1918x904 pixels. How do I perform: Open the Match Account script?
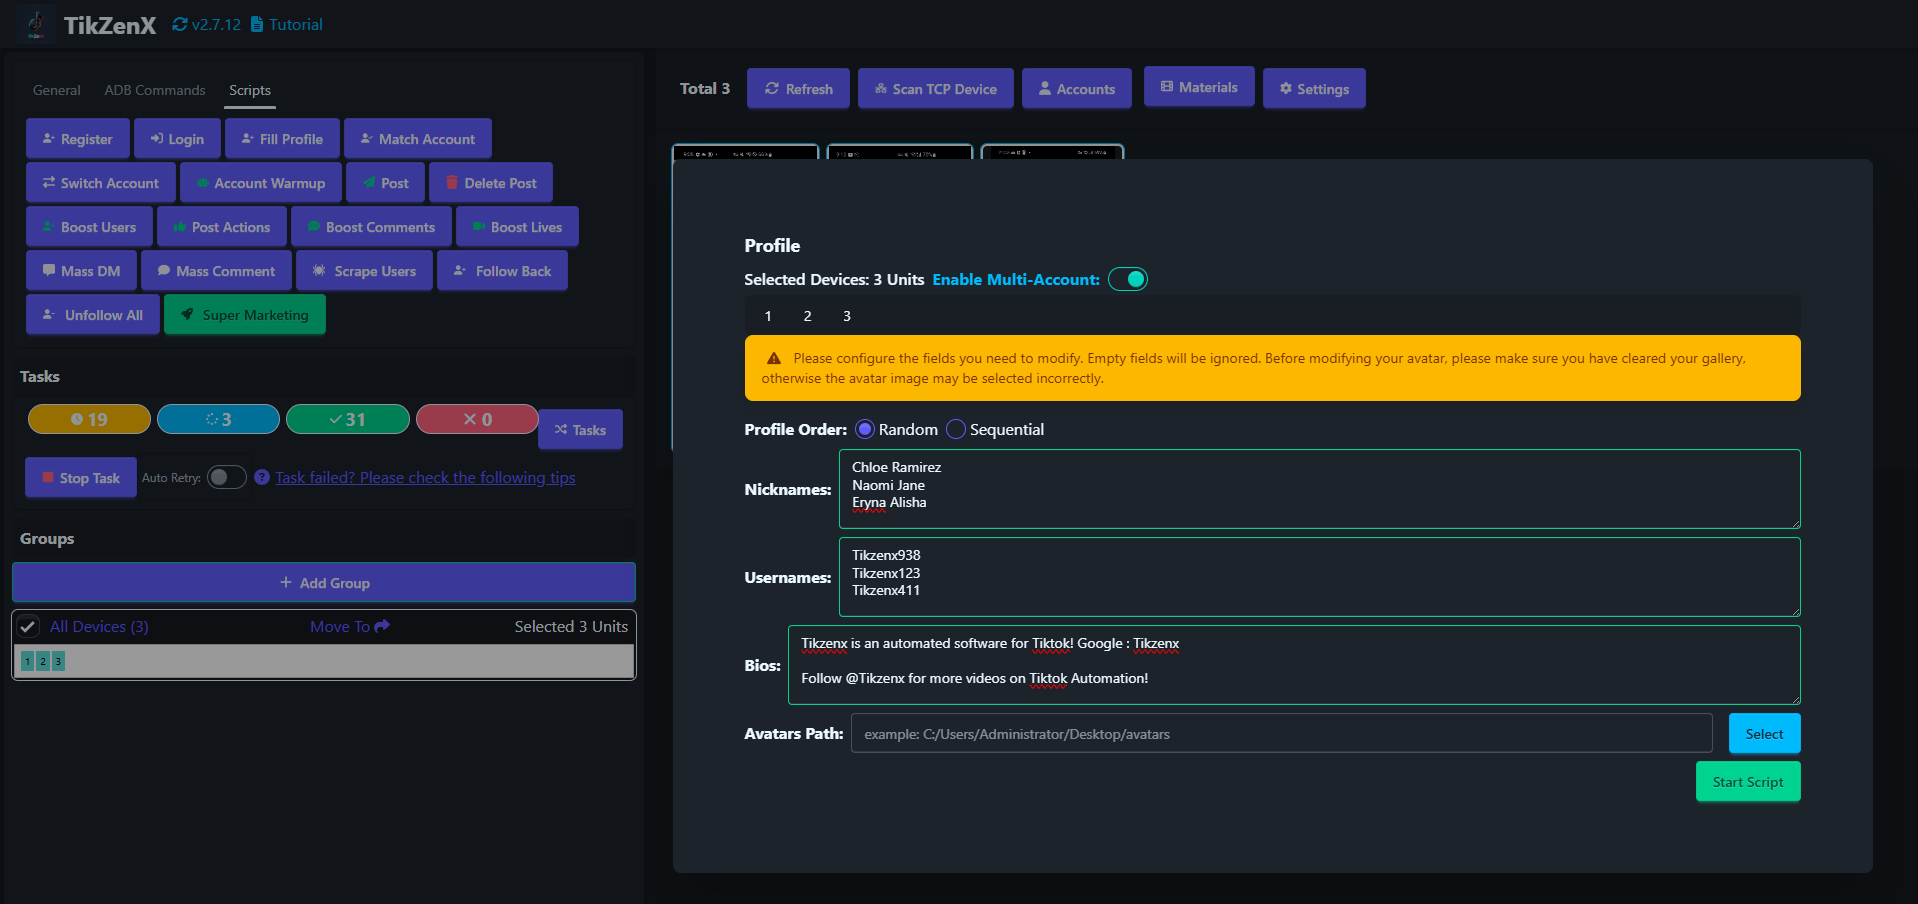click(418, 139)
